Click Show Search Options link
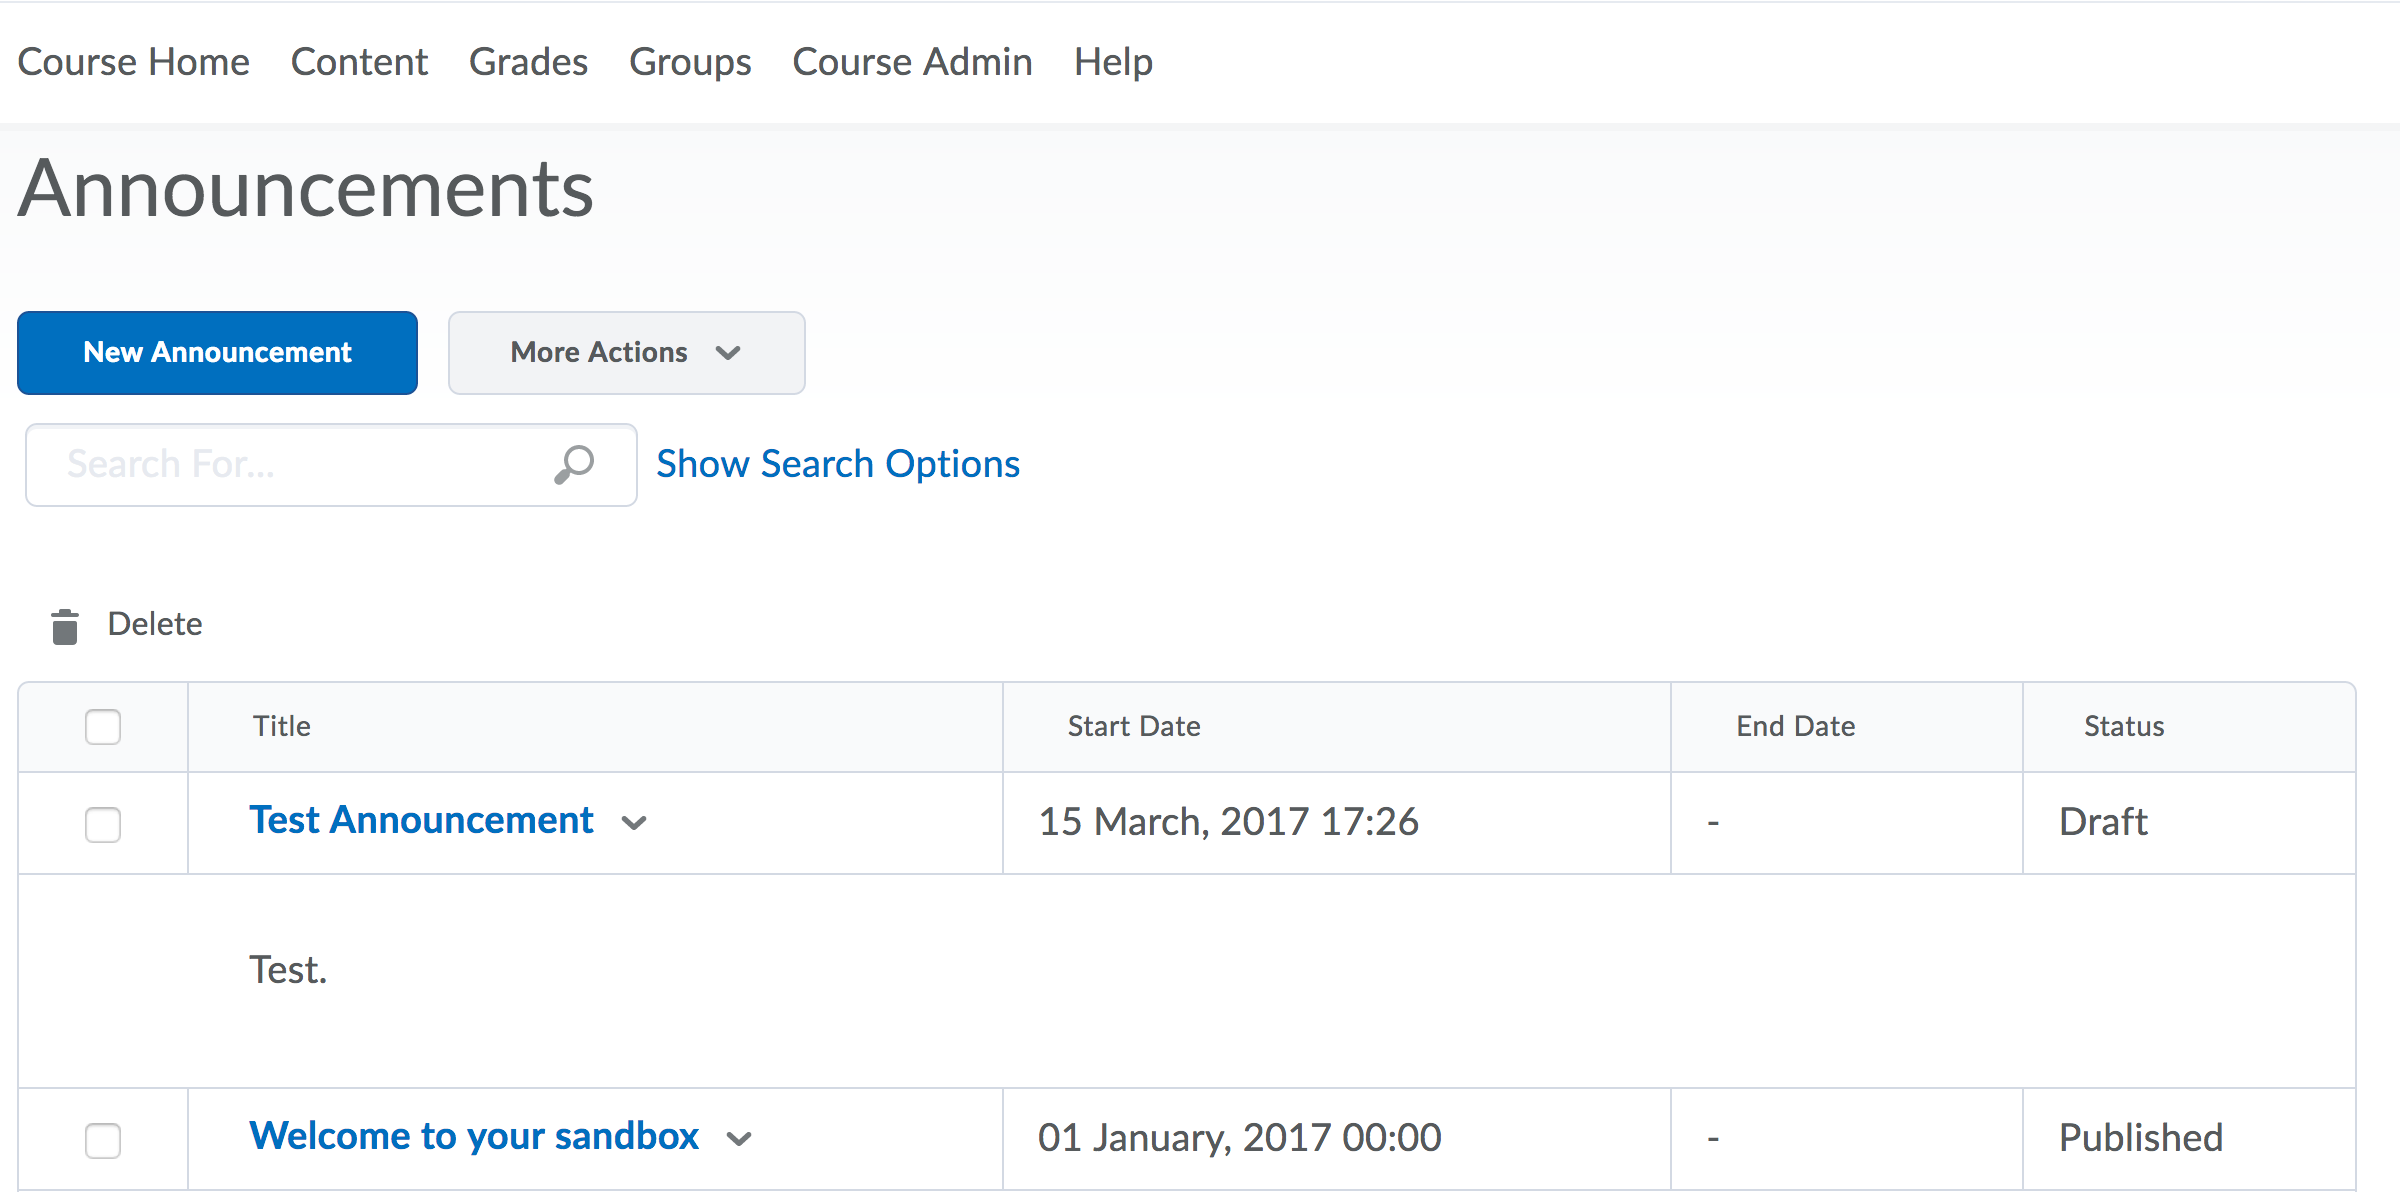This screenshot has height=1192, width=2400. (838, 464)
